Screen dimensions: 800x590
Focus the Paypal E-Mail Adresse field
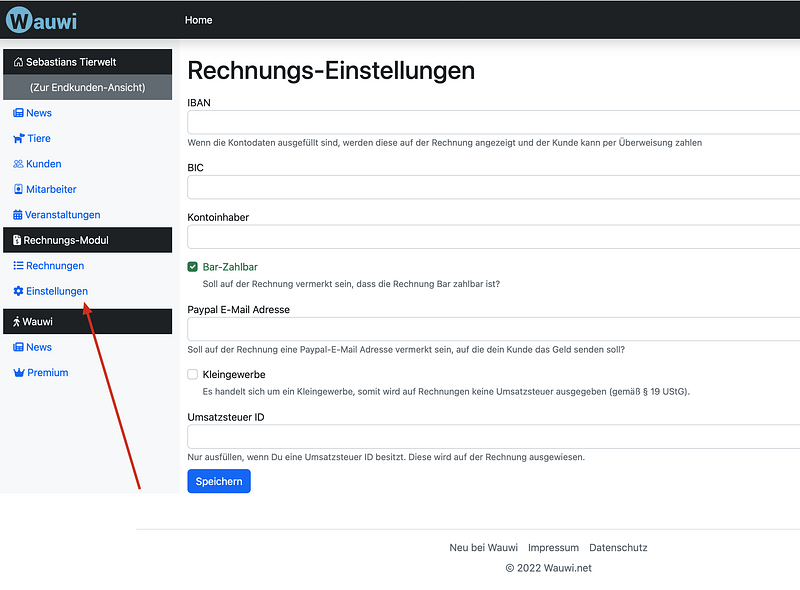pos(493,329)
